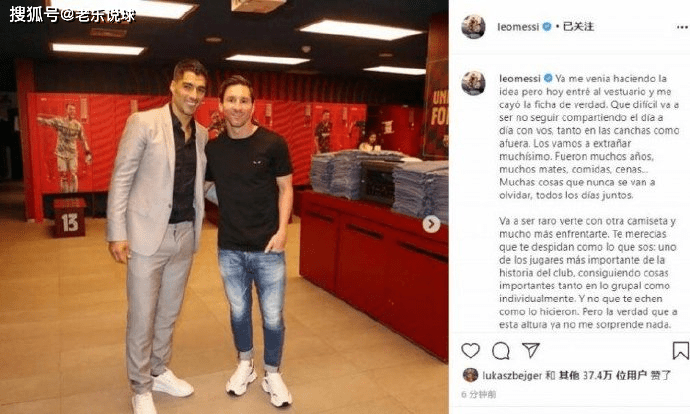Open leomessi username in the caption
The height and width of the screenshot is (414, 690).
[x=520, y=78]
